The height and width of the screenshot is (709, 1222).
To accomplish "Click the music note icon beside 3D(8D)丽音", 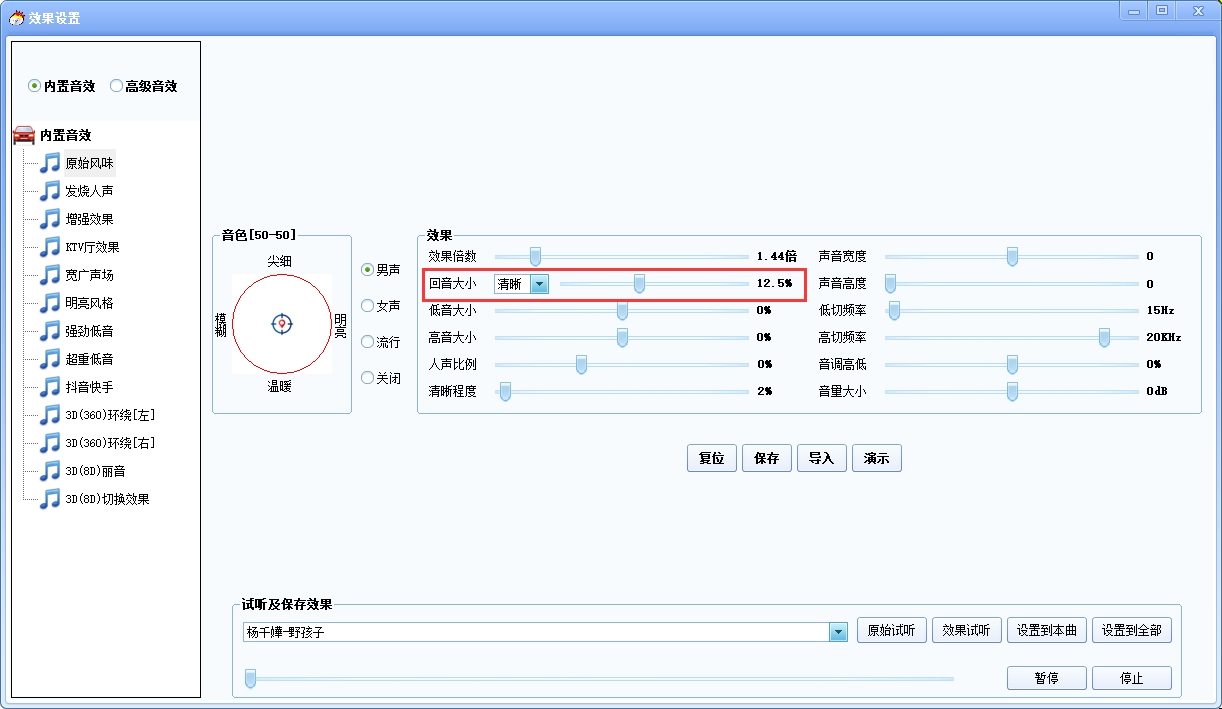I will (x=50, y=471).
